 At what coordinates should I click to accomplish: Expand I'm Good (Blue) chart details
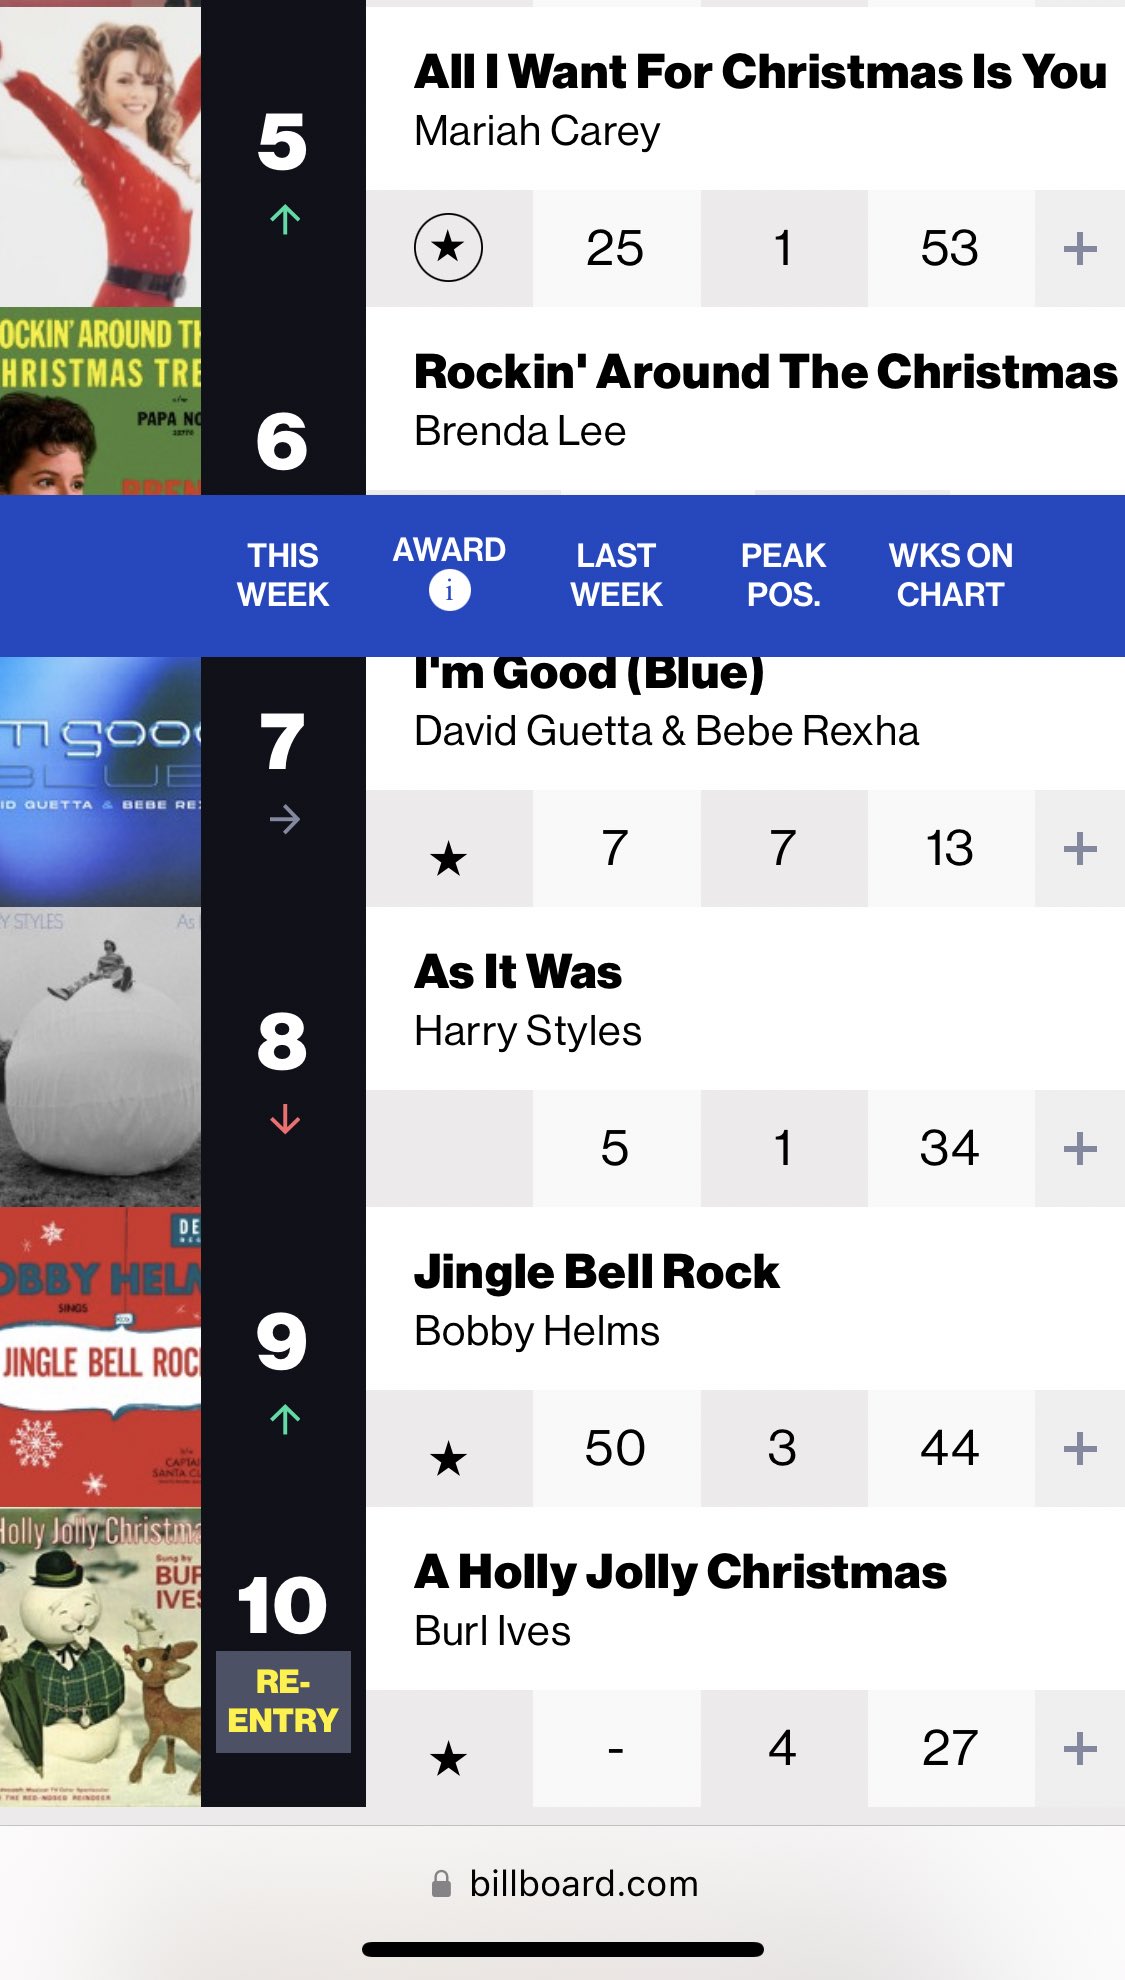pos(1080,849)
